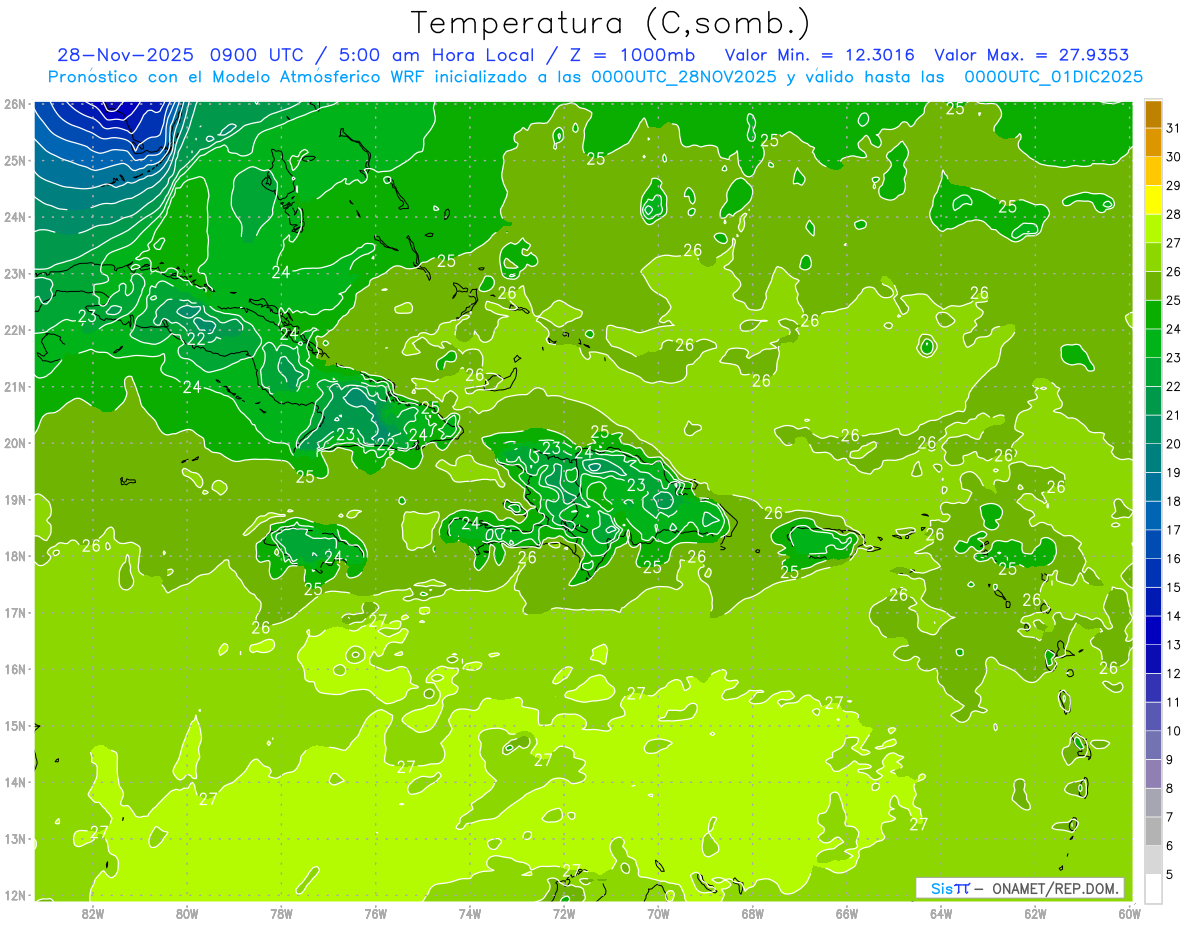Click the "26N" latitude axis label
This screenshot has width=1200, height=927.
coord(15,104)
